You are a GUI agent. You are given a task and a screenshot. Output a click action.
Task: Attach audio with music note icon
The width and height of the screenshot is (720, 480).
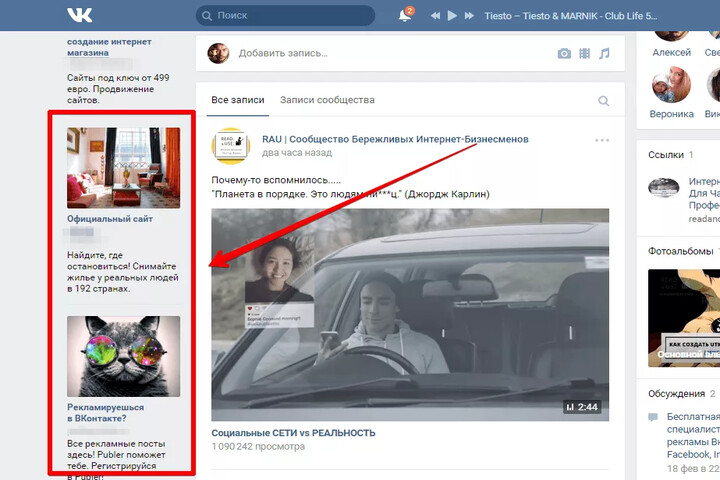[x=603, y=53]
